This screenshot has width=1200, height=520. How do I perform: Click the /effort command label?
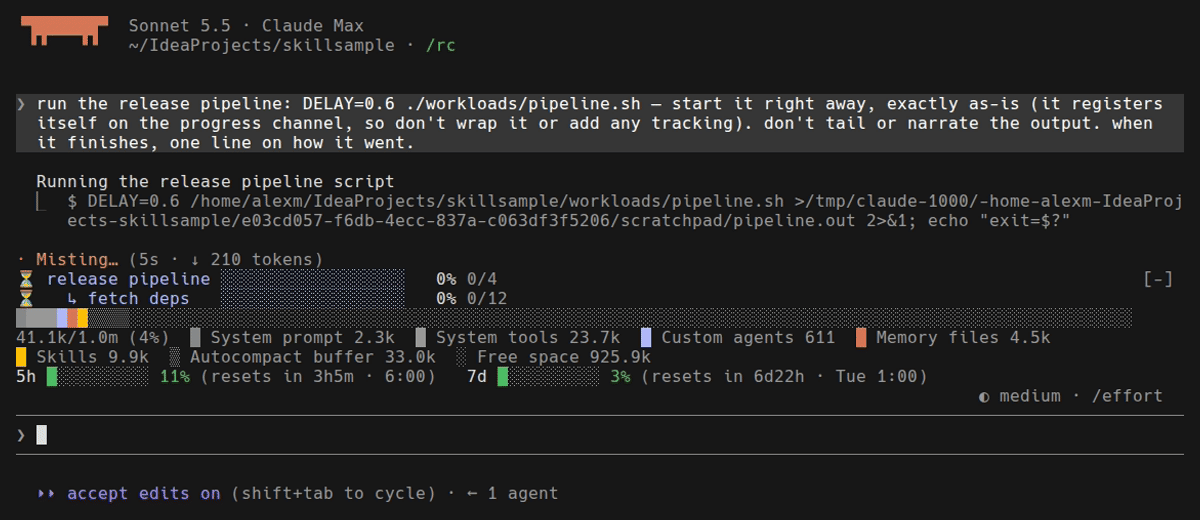point(1127,396)
